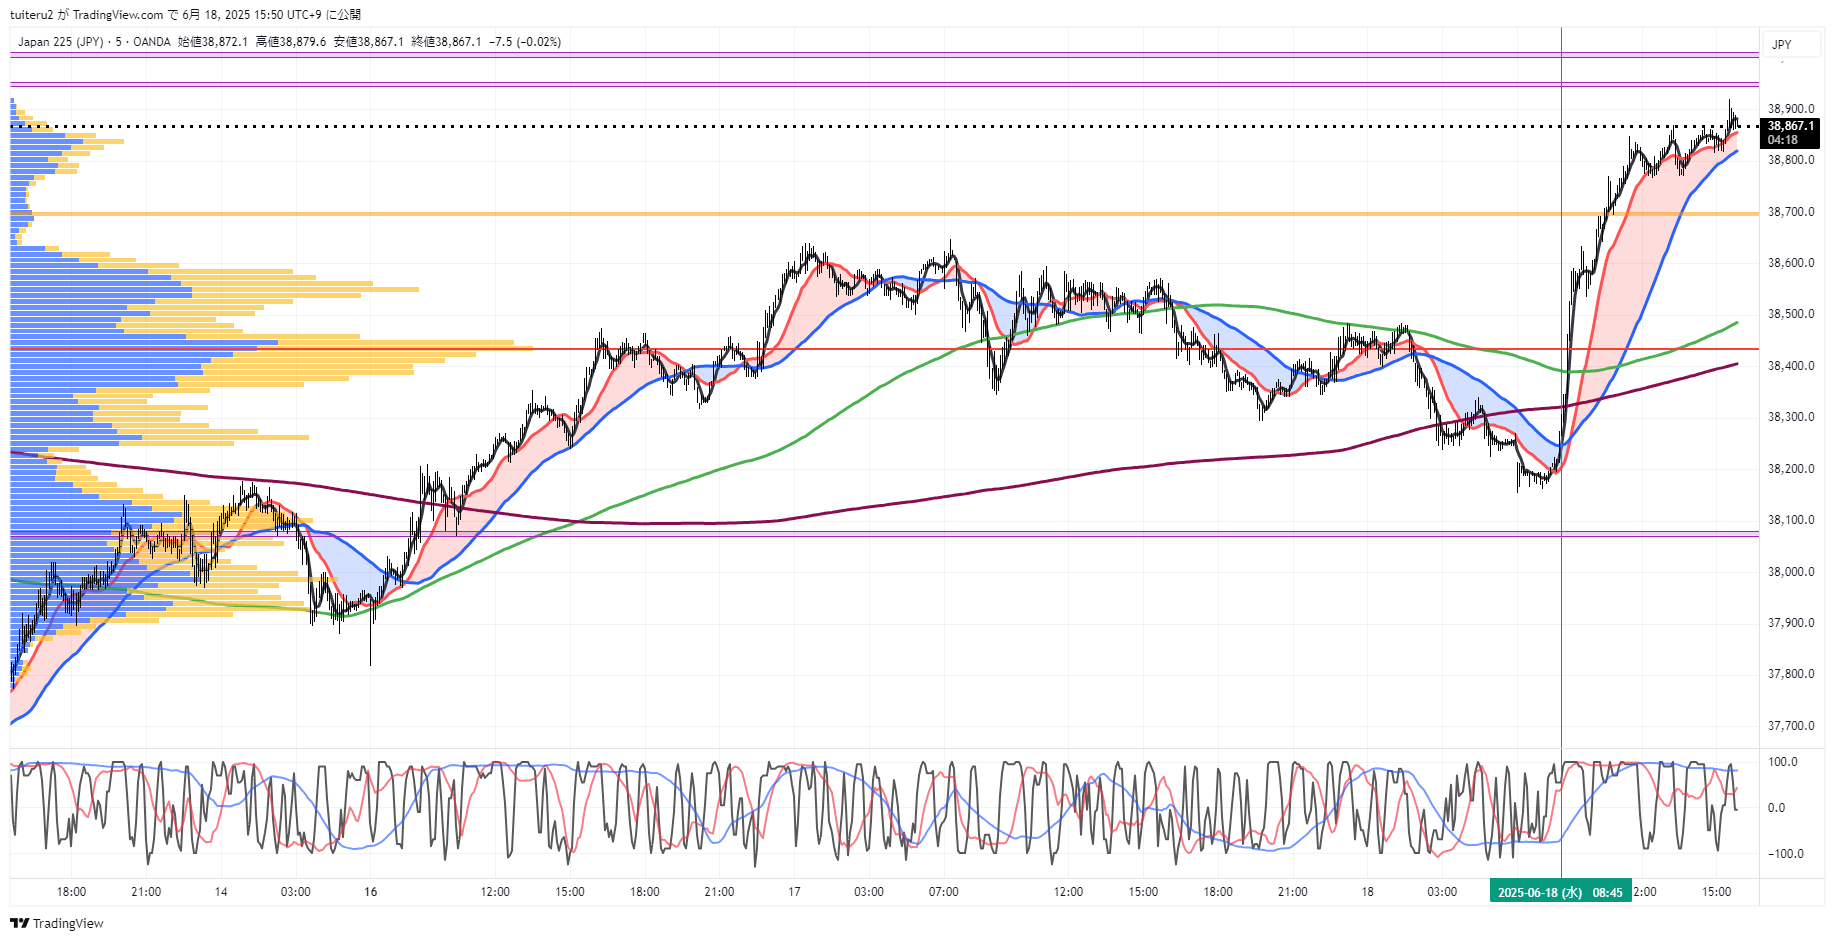Click the 38,500.0 price axis label
Image resolution: width=1835 pixels, height=941 pixels.
coord(1791,314)
